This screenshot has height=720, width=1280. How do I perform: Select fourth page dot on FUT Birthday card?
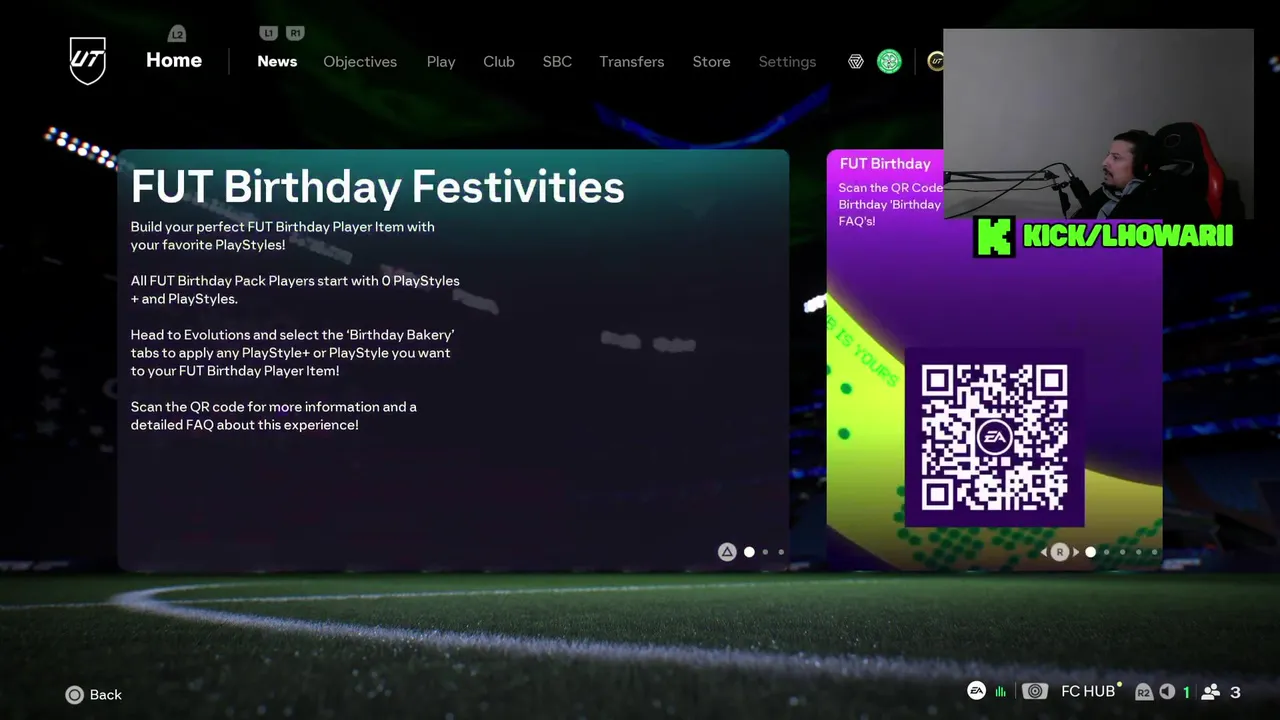pyautogui.click(x=1139, y=552)
